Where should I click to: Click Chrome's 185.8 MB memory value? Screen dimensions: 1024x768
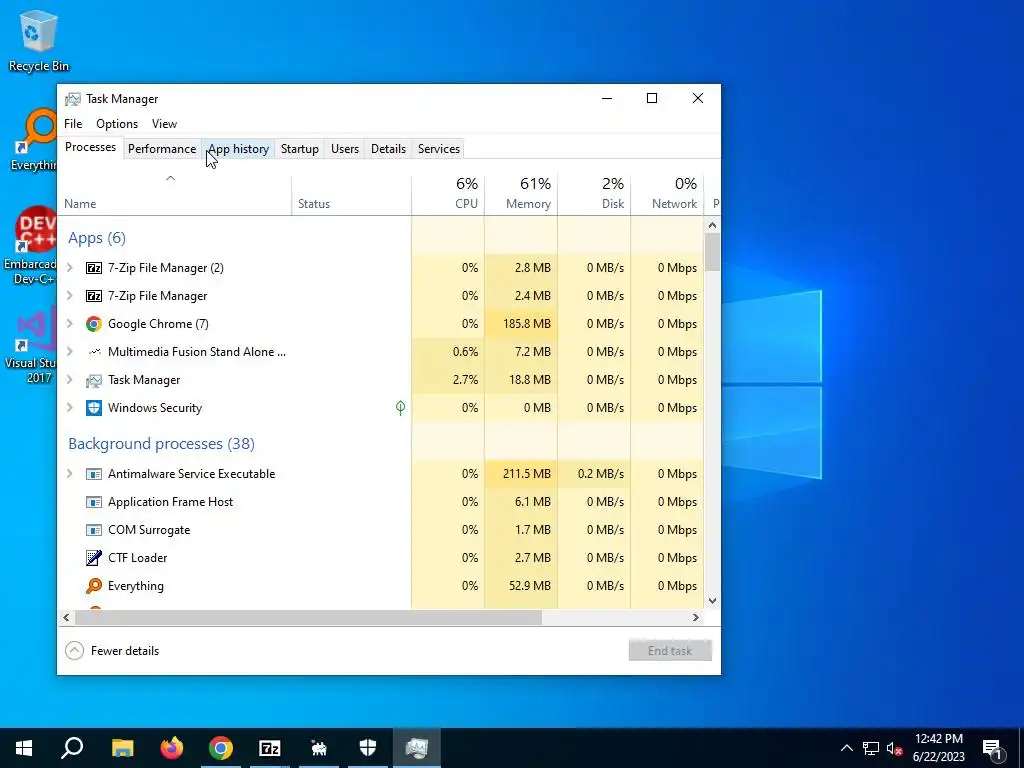(x=526, y=324)
